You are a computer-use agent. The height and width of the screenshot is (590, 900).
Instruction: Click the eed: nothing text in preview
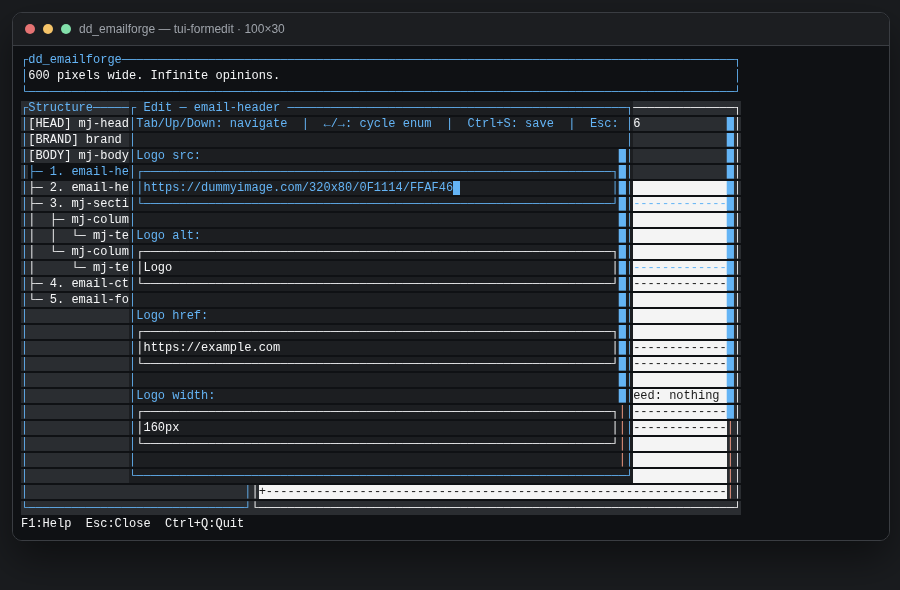tap(676, 395)
